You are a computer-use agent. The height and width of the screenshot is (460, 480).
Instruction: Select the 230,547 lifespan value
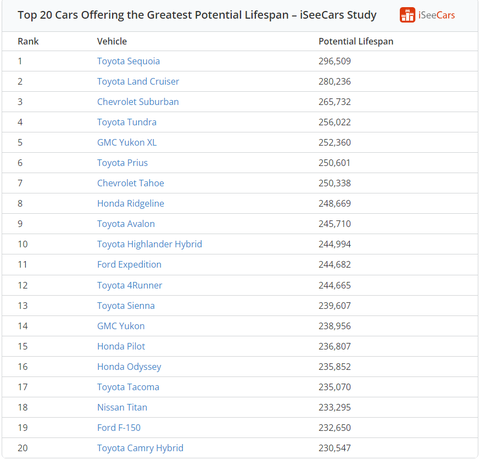pos(335,448)
